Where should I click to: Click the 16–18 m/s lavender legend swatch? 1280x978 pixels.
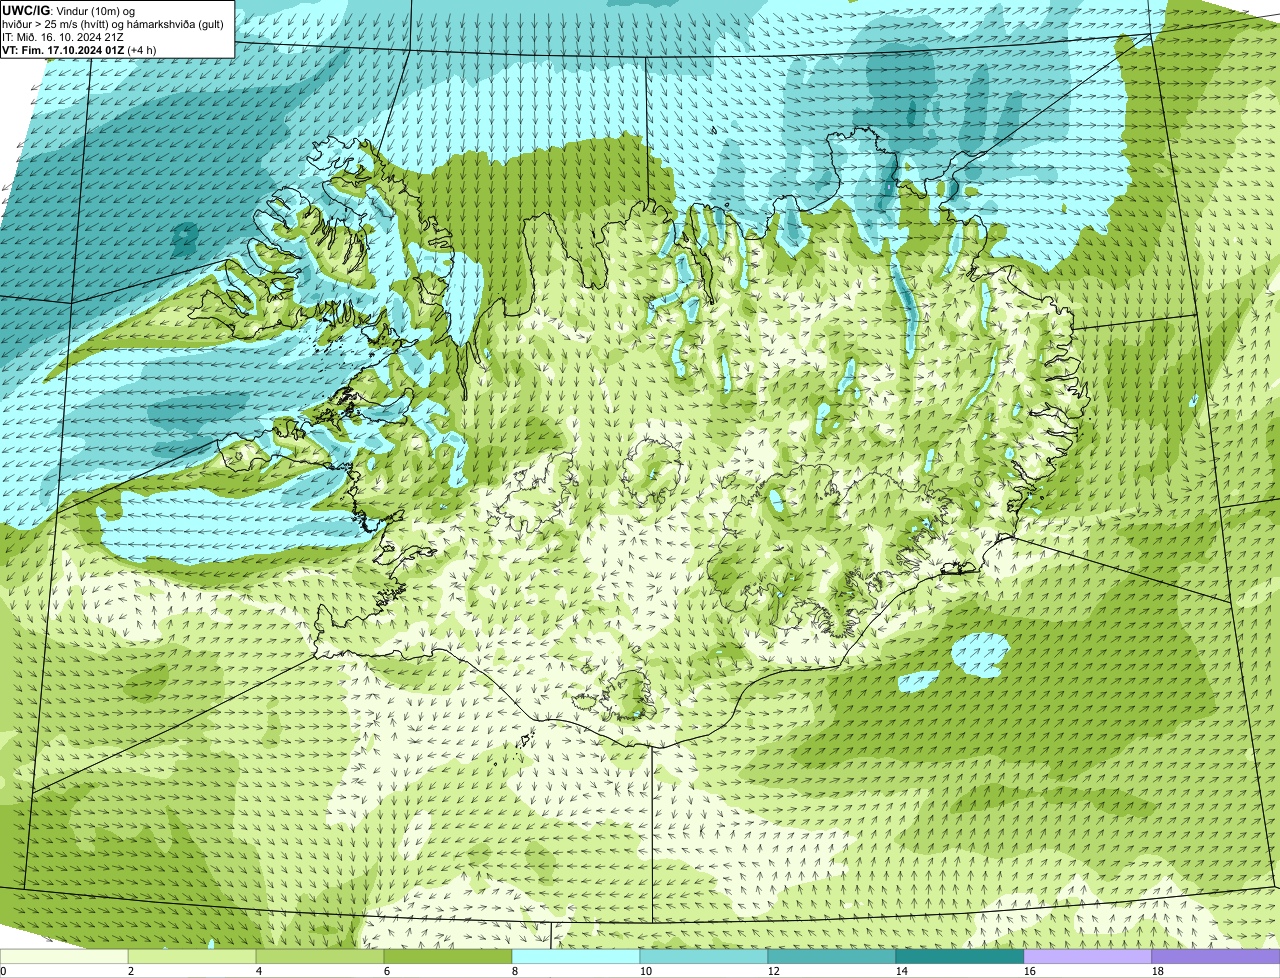[1088, 956]
